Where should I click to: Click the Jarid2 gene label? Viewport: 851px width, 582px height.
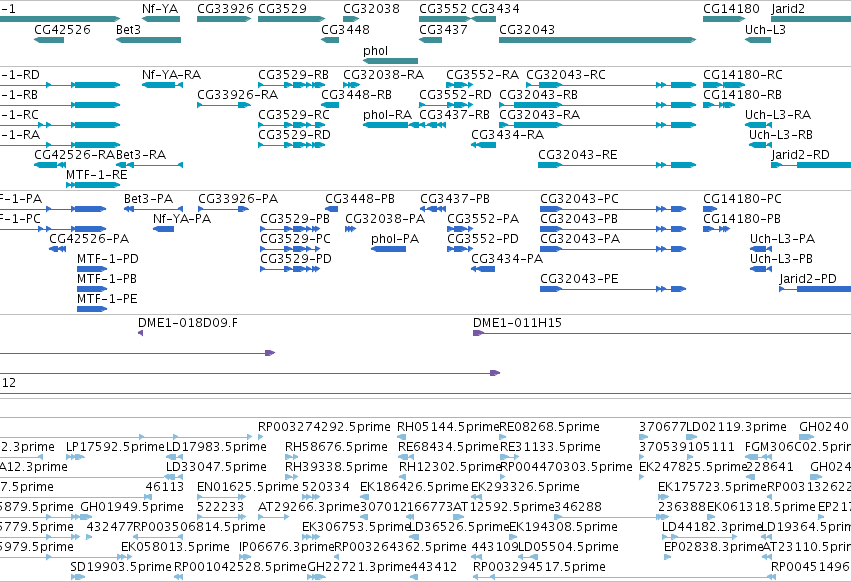point(788,9)
